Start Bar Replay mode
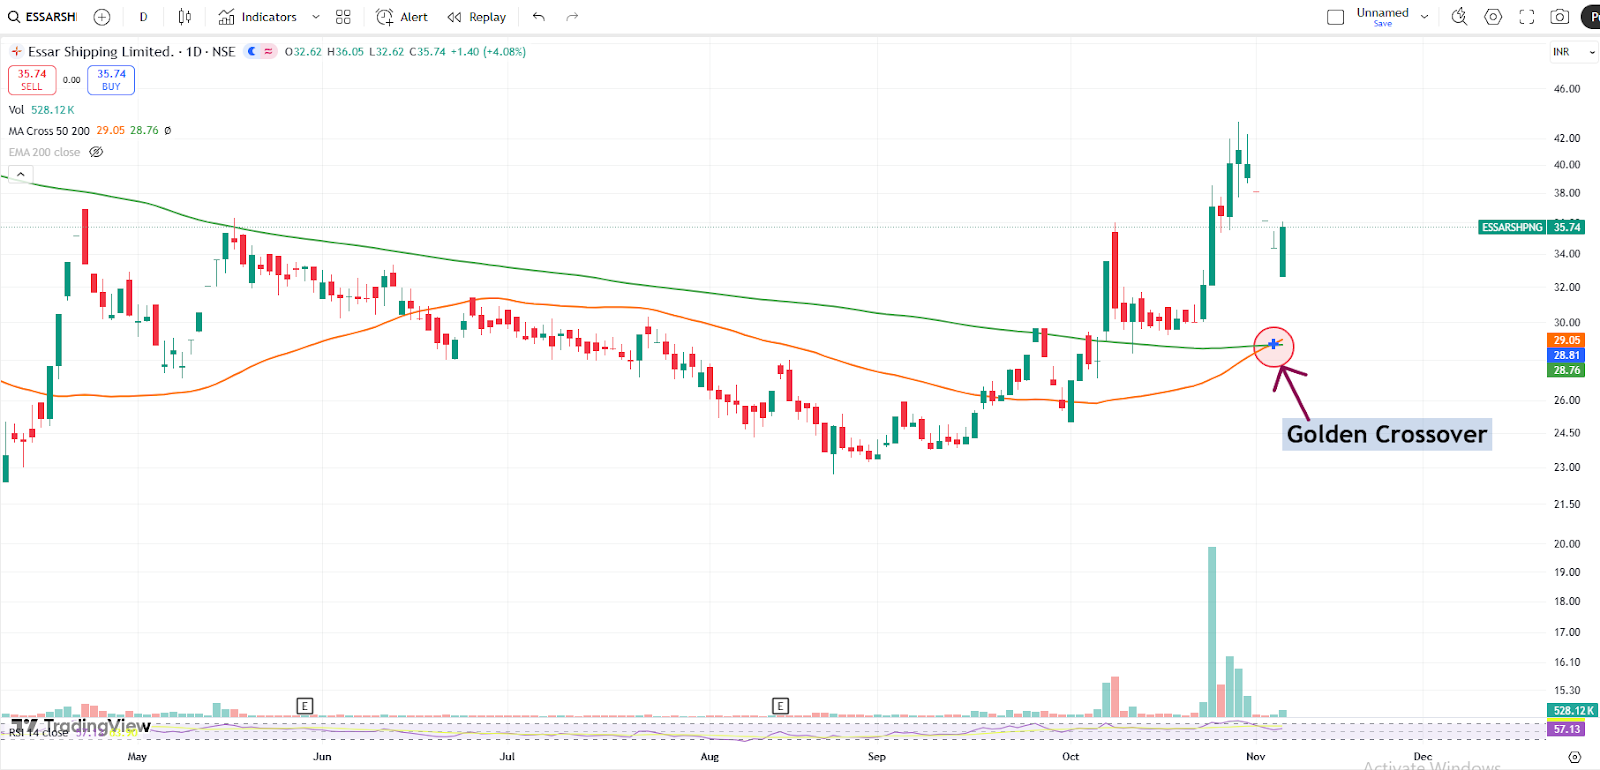 pyautogui.click(x=477, y=17)
